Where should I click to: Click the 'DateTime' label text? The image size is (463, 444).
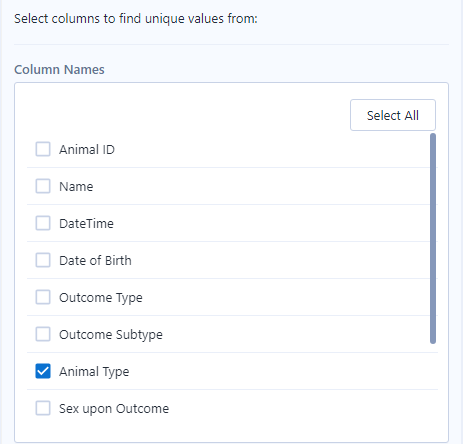(x=86, y=223)
